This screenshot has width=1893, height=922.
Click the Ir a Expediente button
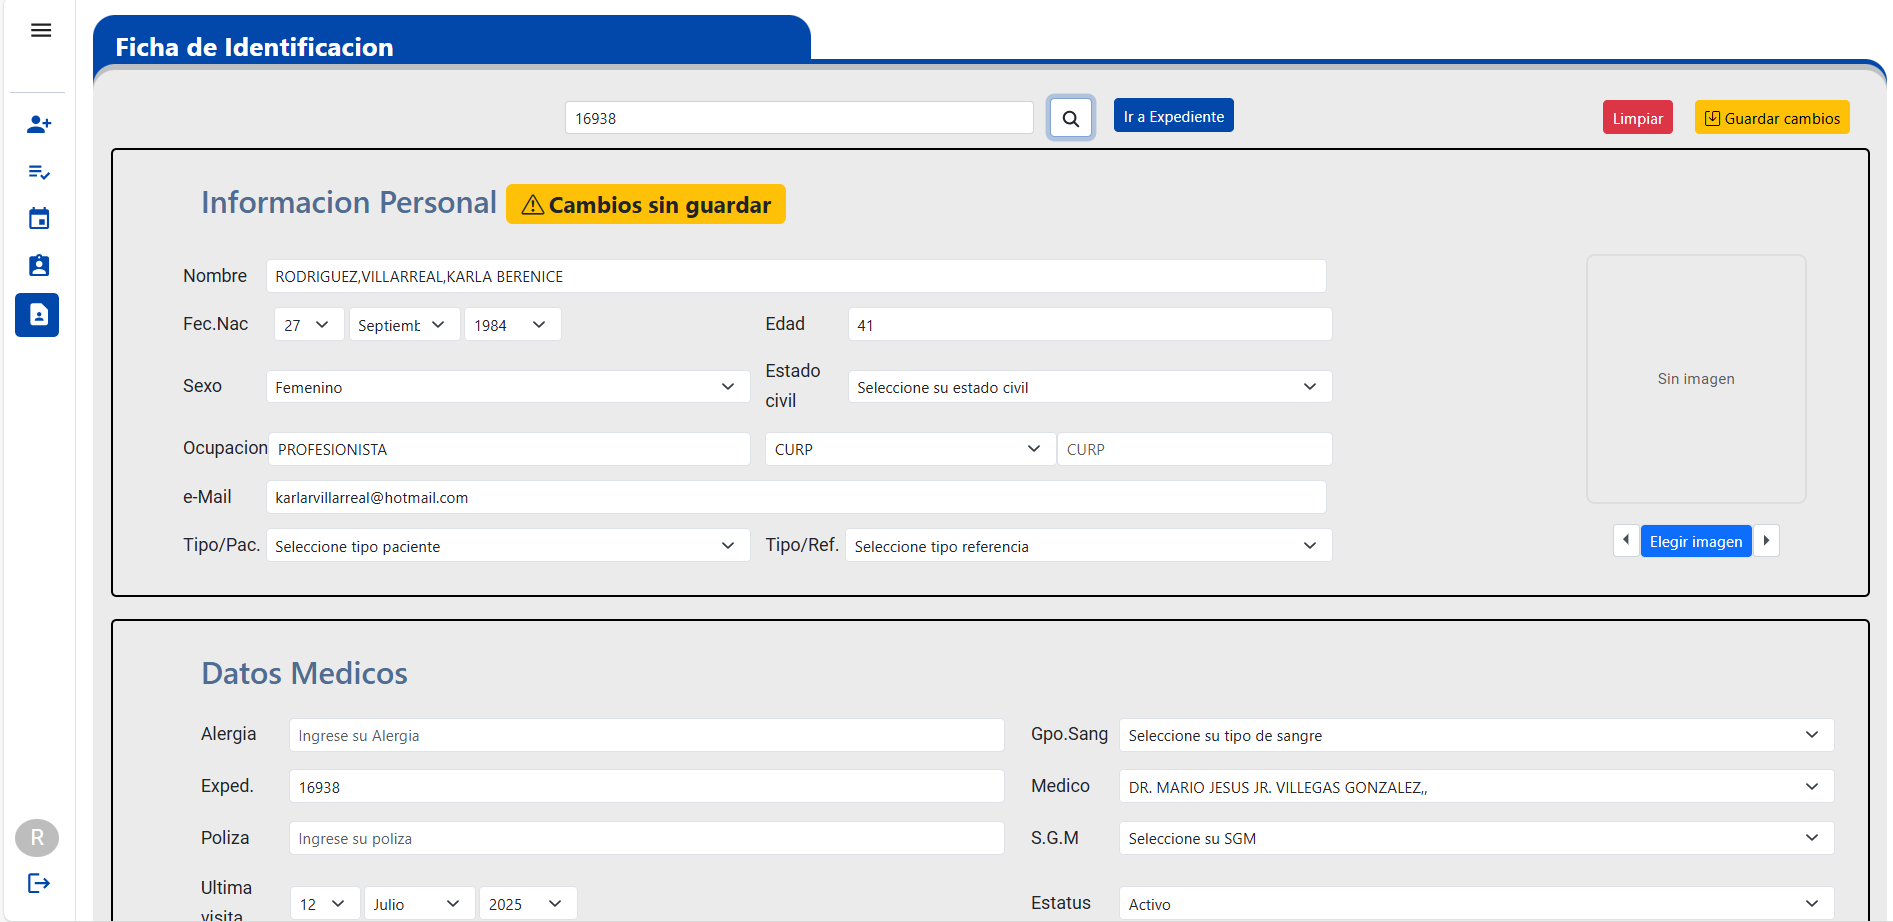(1173, 115)
